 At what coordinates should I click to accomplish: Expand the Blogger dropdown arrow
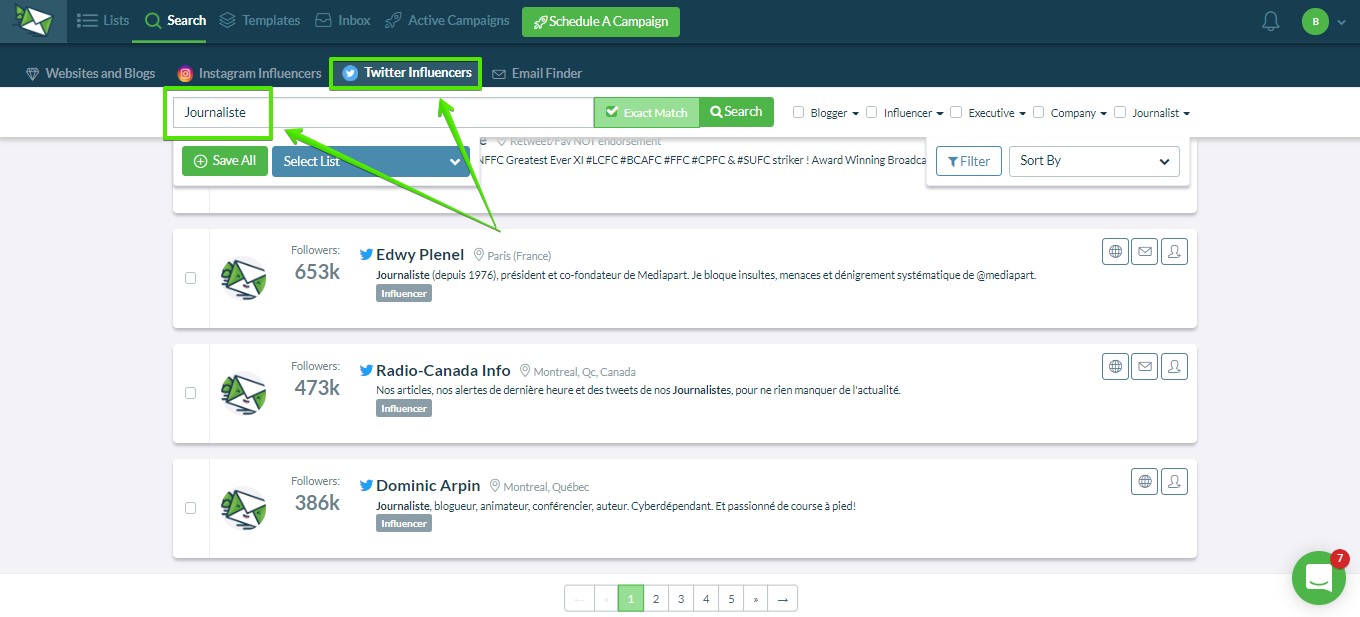click(x=856, y=114)
